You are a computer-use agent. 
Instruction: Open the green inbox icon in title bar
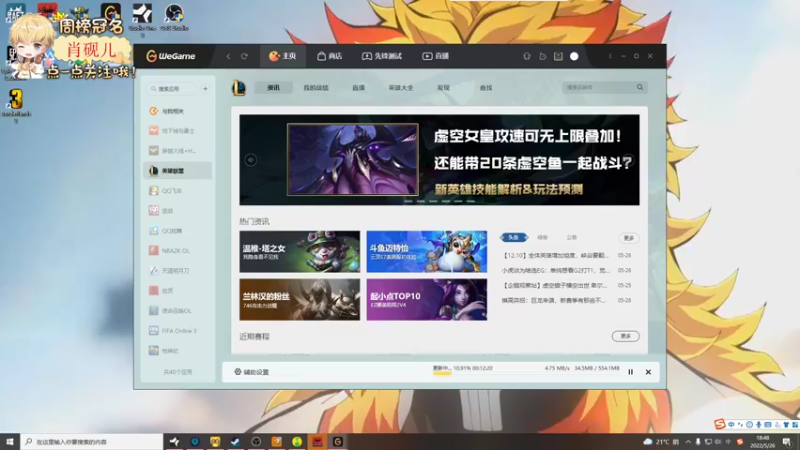click(558, 56)
